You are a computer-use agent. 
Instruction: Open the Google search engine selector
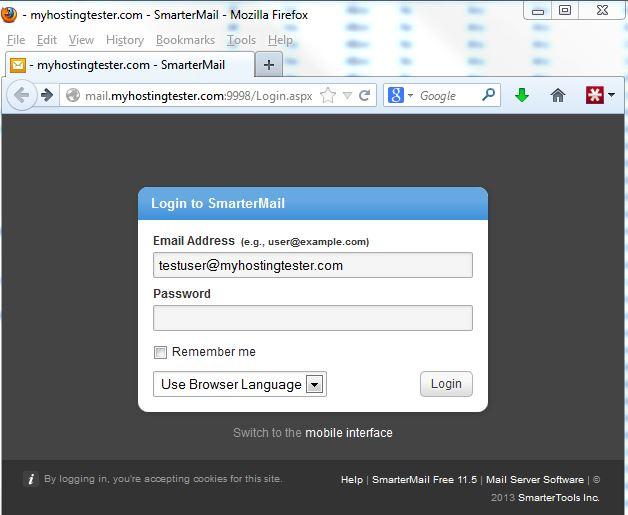click(400, 95)
